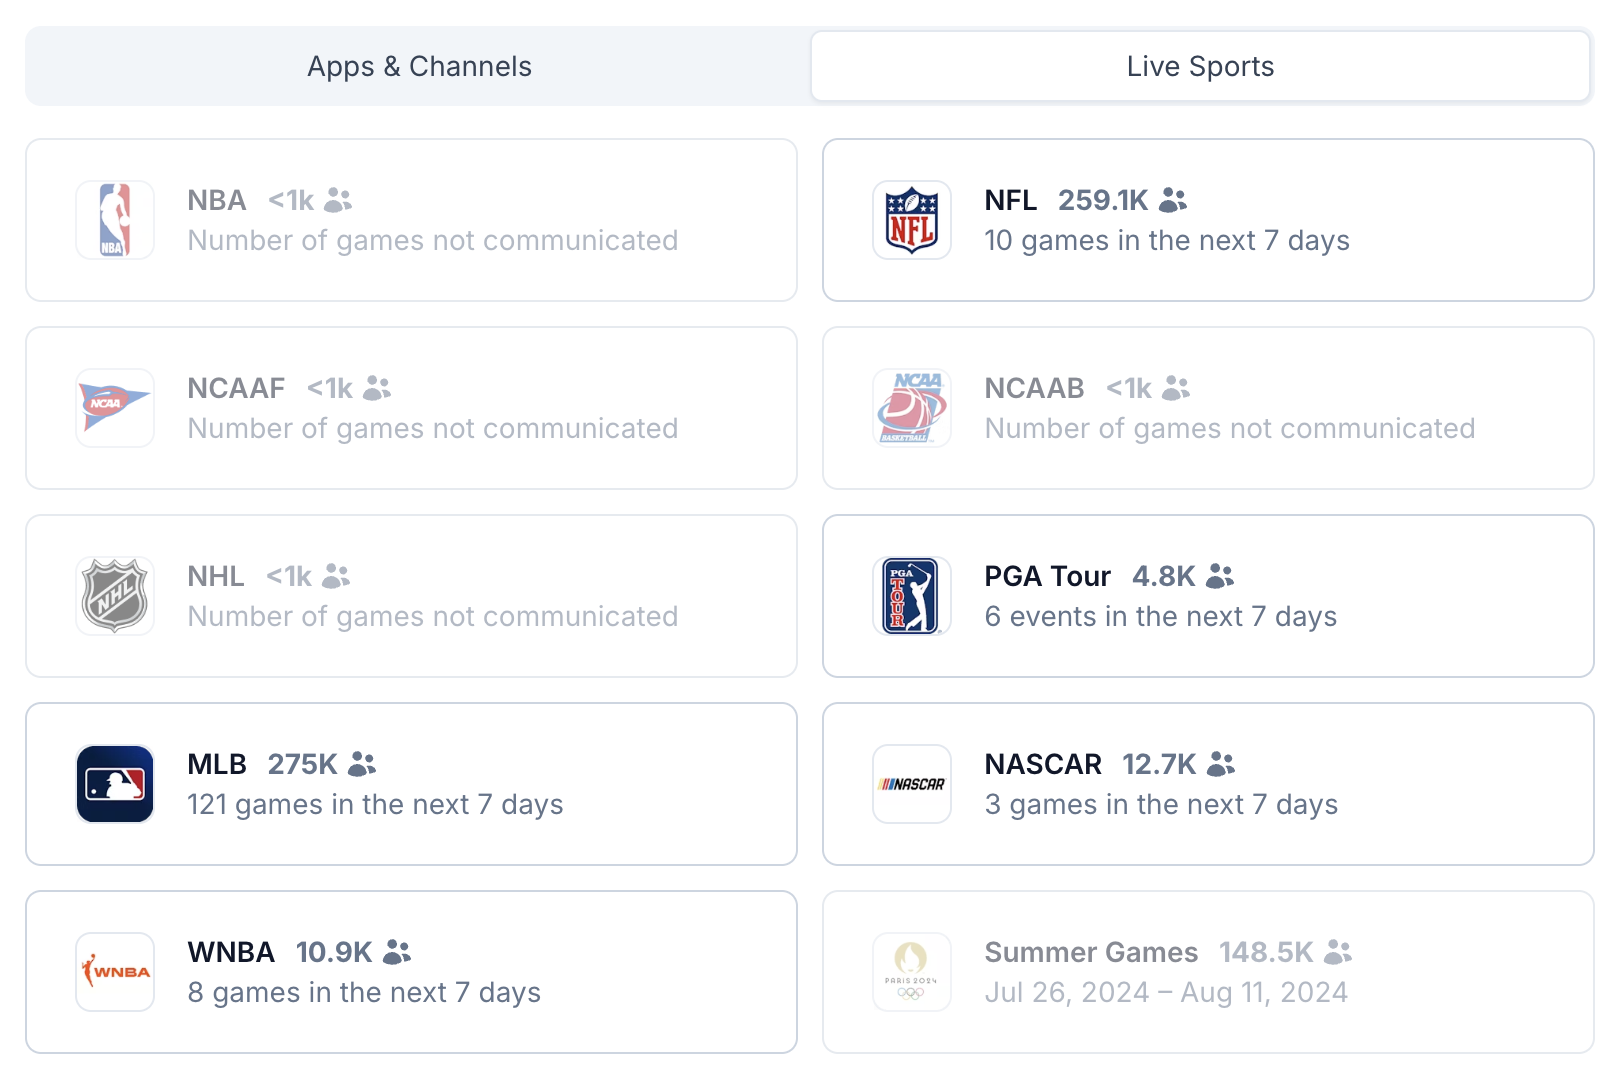Click the MLB logo icon
The image size is (1618, 1084).
click(x=115, y=784)
